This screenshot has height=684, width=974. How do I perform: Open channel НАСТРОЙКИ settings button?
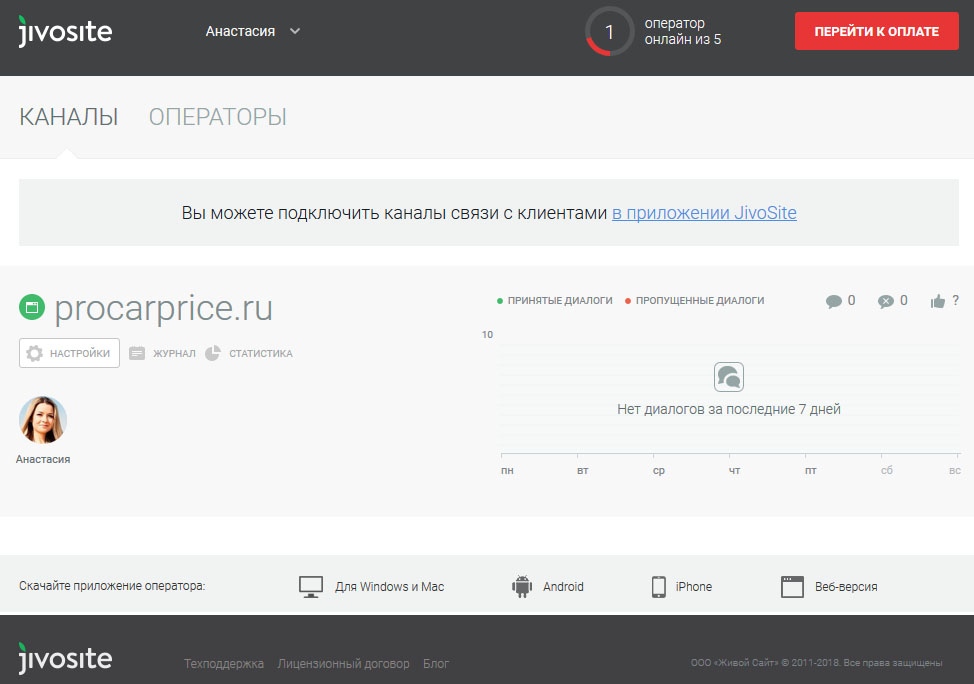(69, 353)
